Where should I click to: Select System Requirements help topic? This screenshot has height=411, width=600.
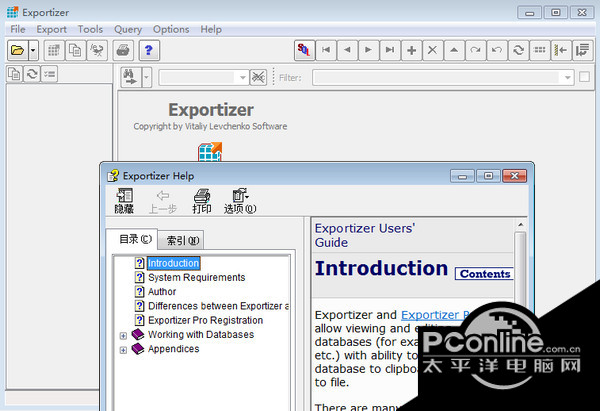(196, 277)
